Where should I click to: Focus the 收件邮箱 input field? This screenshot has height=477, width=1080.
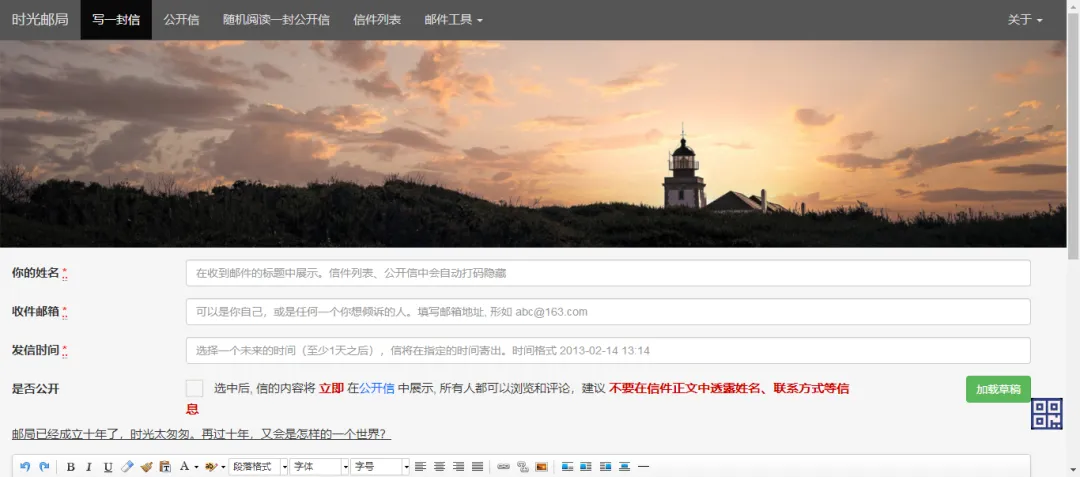click(608, 311)
